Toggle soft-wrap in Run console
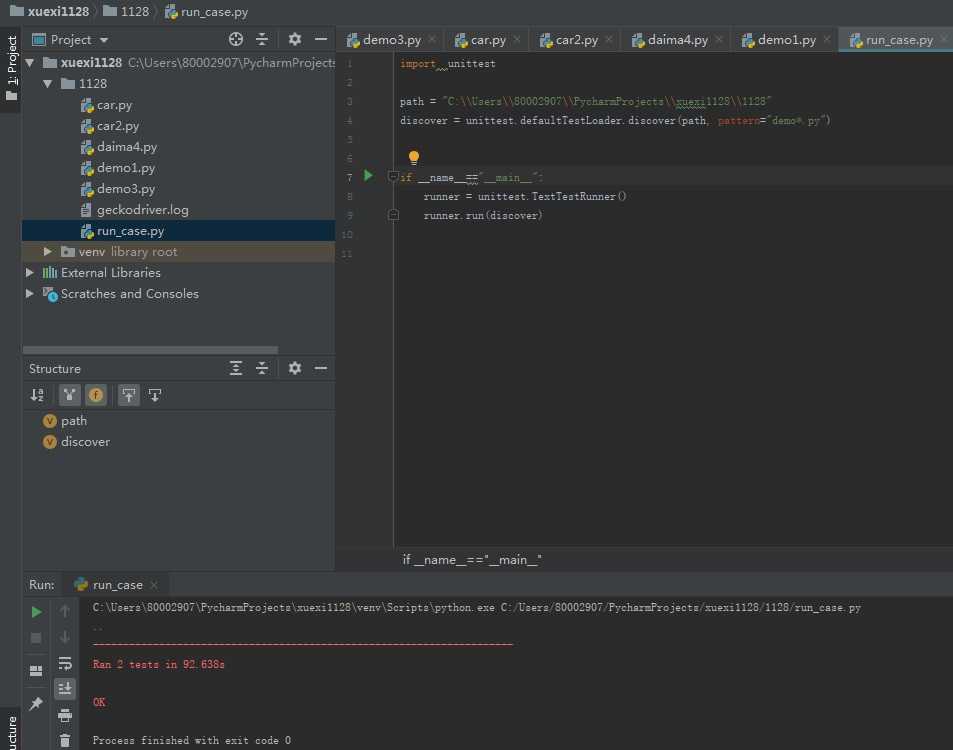This screenshot has height=750, width=953. click(x=65, y=663)
